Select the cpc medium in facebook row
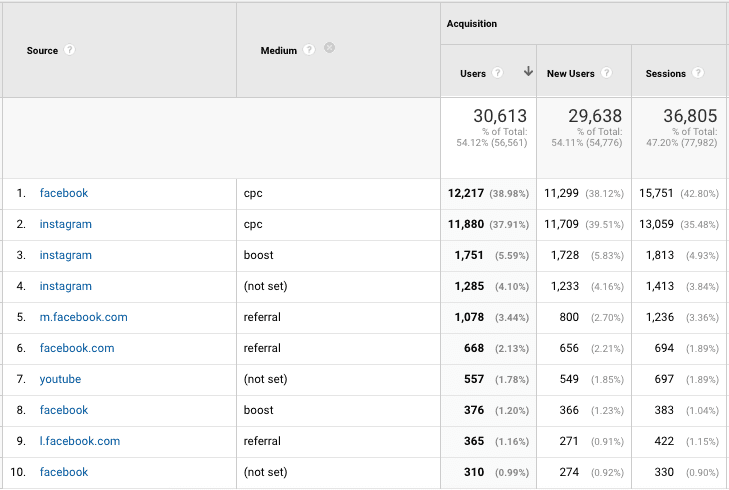Viewport: 729px width, 490px height. click(x=253, y=193)
